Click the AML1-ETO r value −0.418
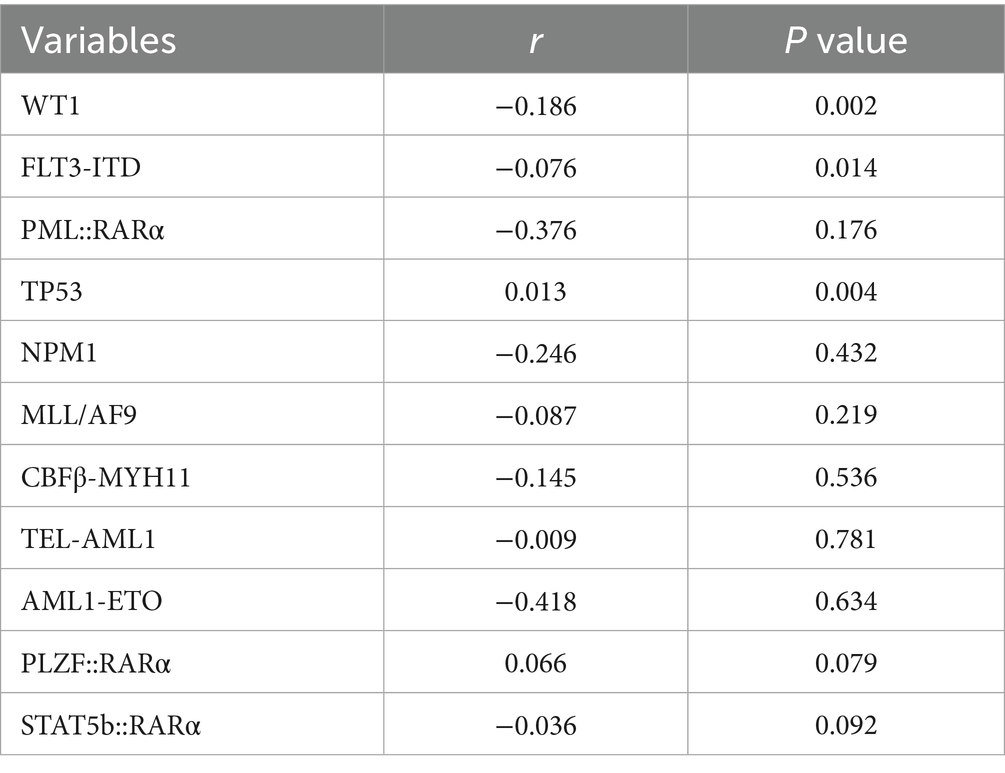 [x=535, y=601]
